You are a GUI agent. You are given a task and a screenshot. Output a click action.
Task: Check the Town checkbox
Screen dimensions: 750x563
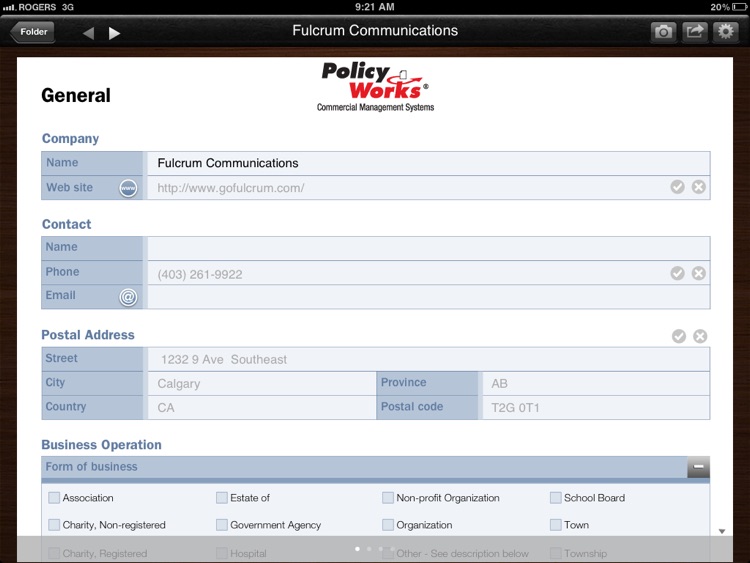tap(555, 525)
